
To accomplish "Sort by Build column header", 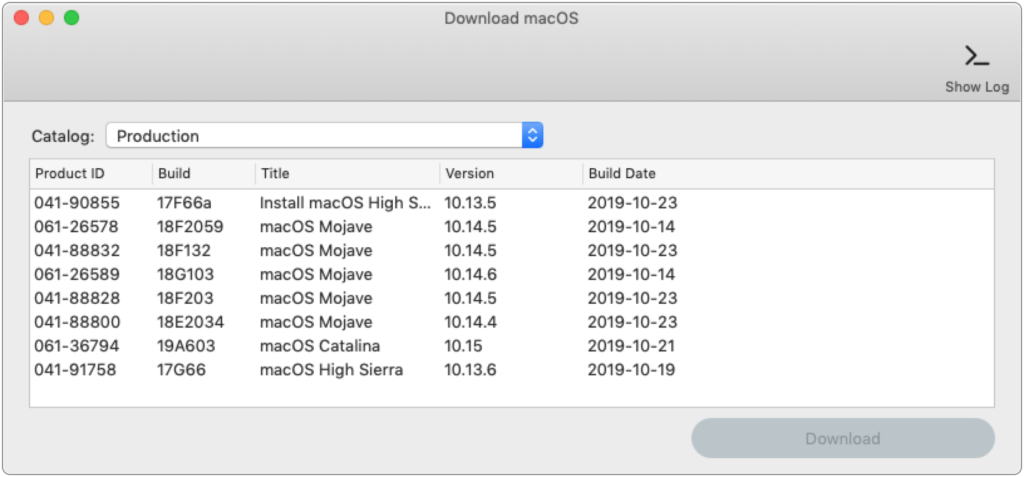I will click(204, 174).
